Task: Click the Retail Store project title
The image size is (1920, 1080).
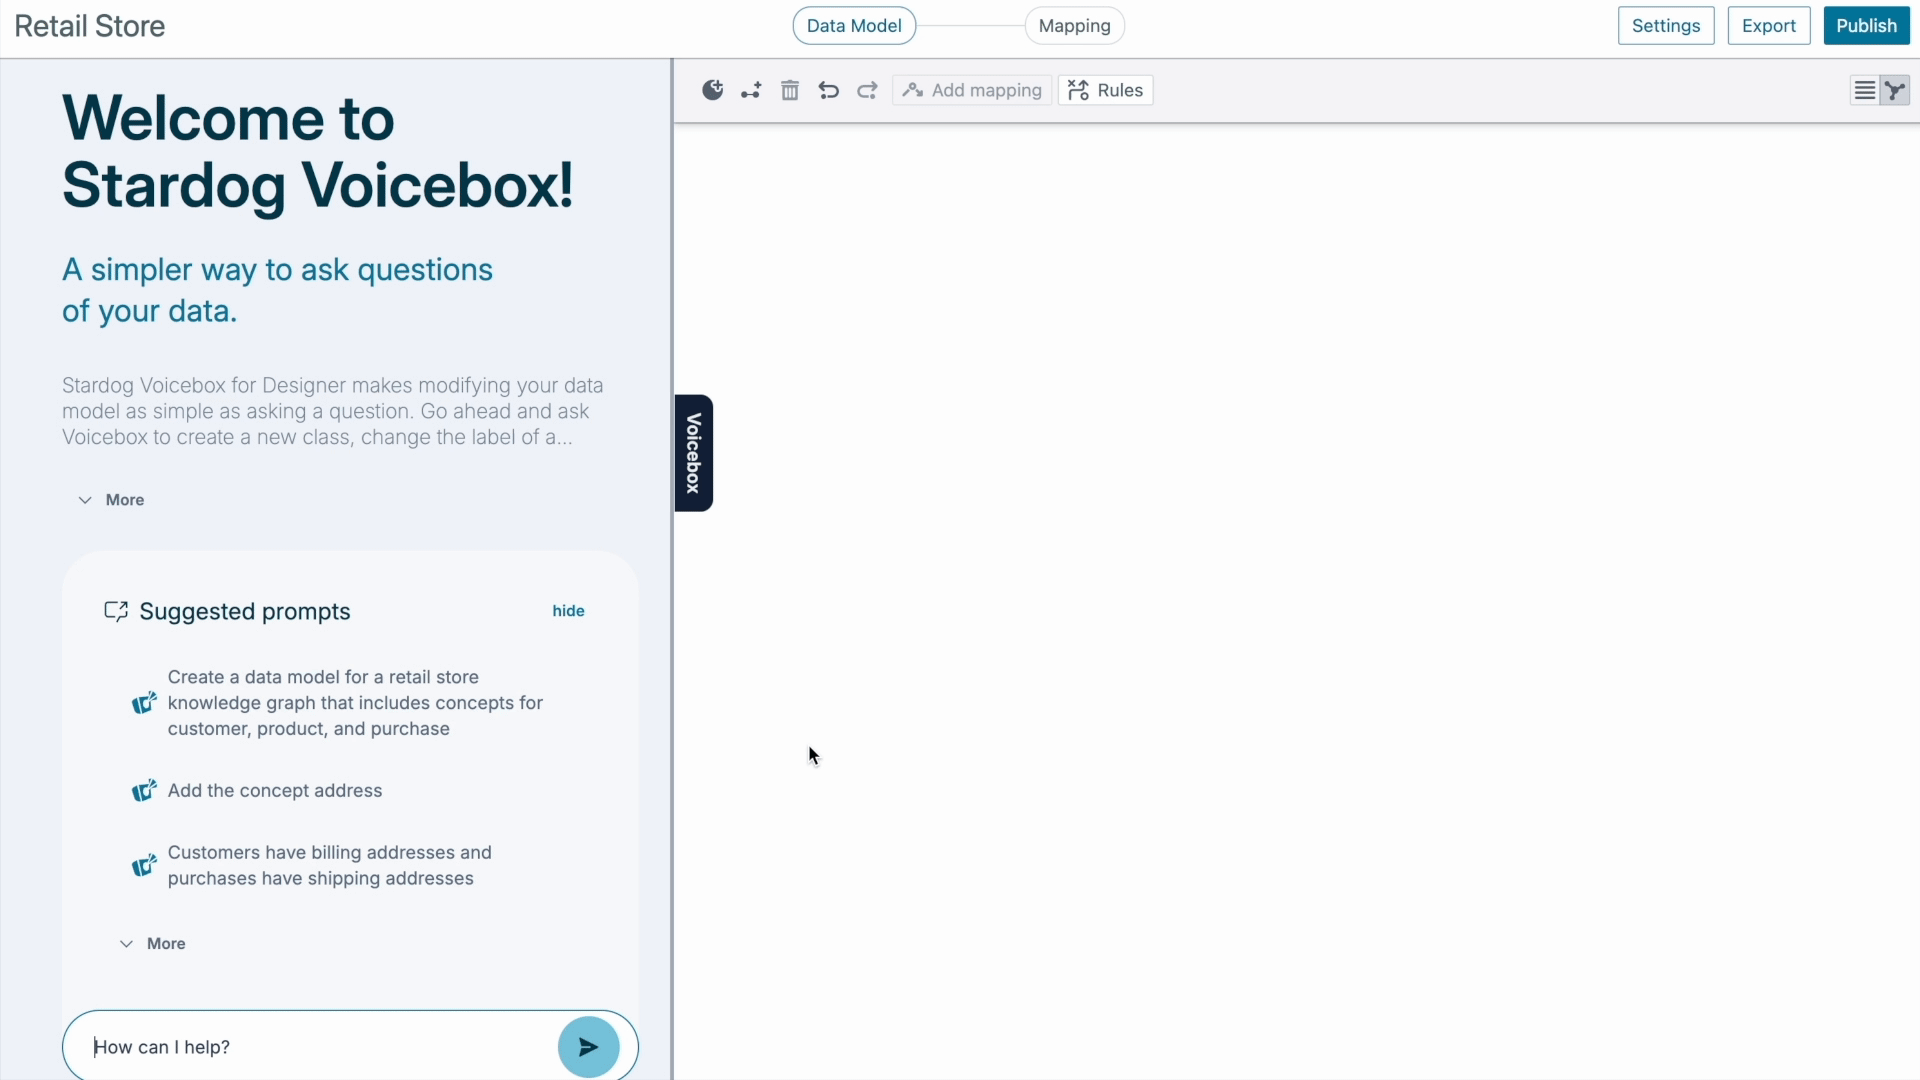Action: point(90,26)
